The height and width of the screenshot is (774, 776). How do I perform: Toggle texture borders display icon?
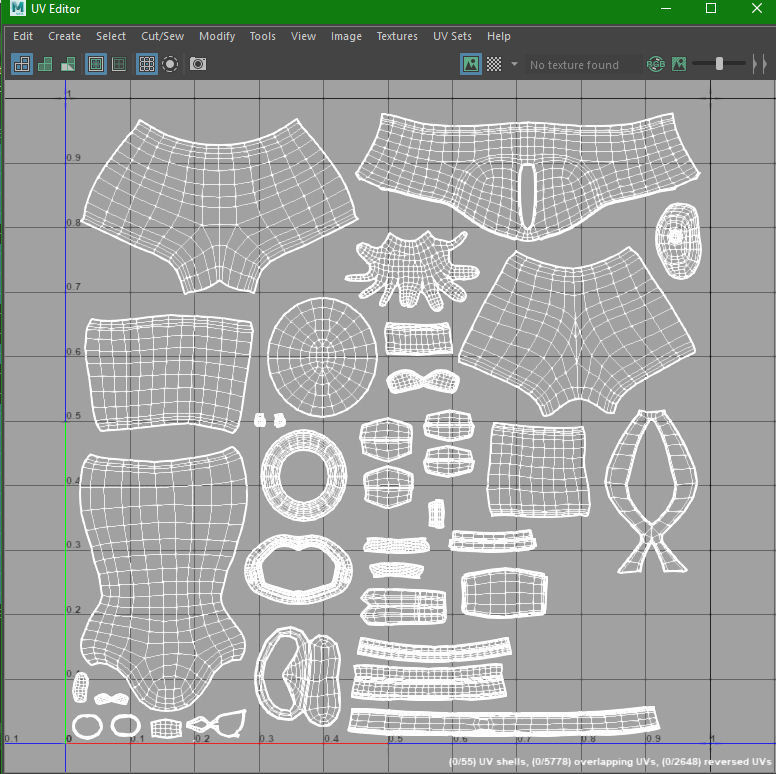pyautogui.click(x=96, y=64)
